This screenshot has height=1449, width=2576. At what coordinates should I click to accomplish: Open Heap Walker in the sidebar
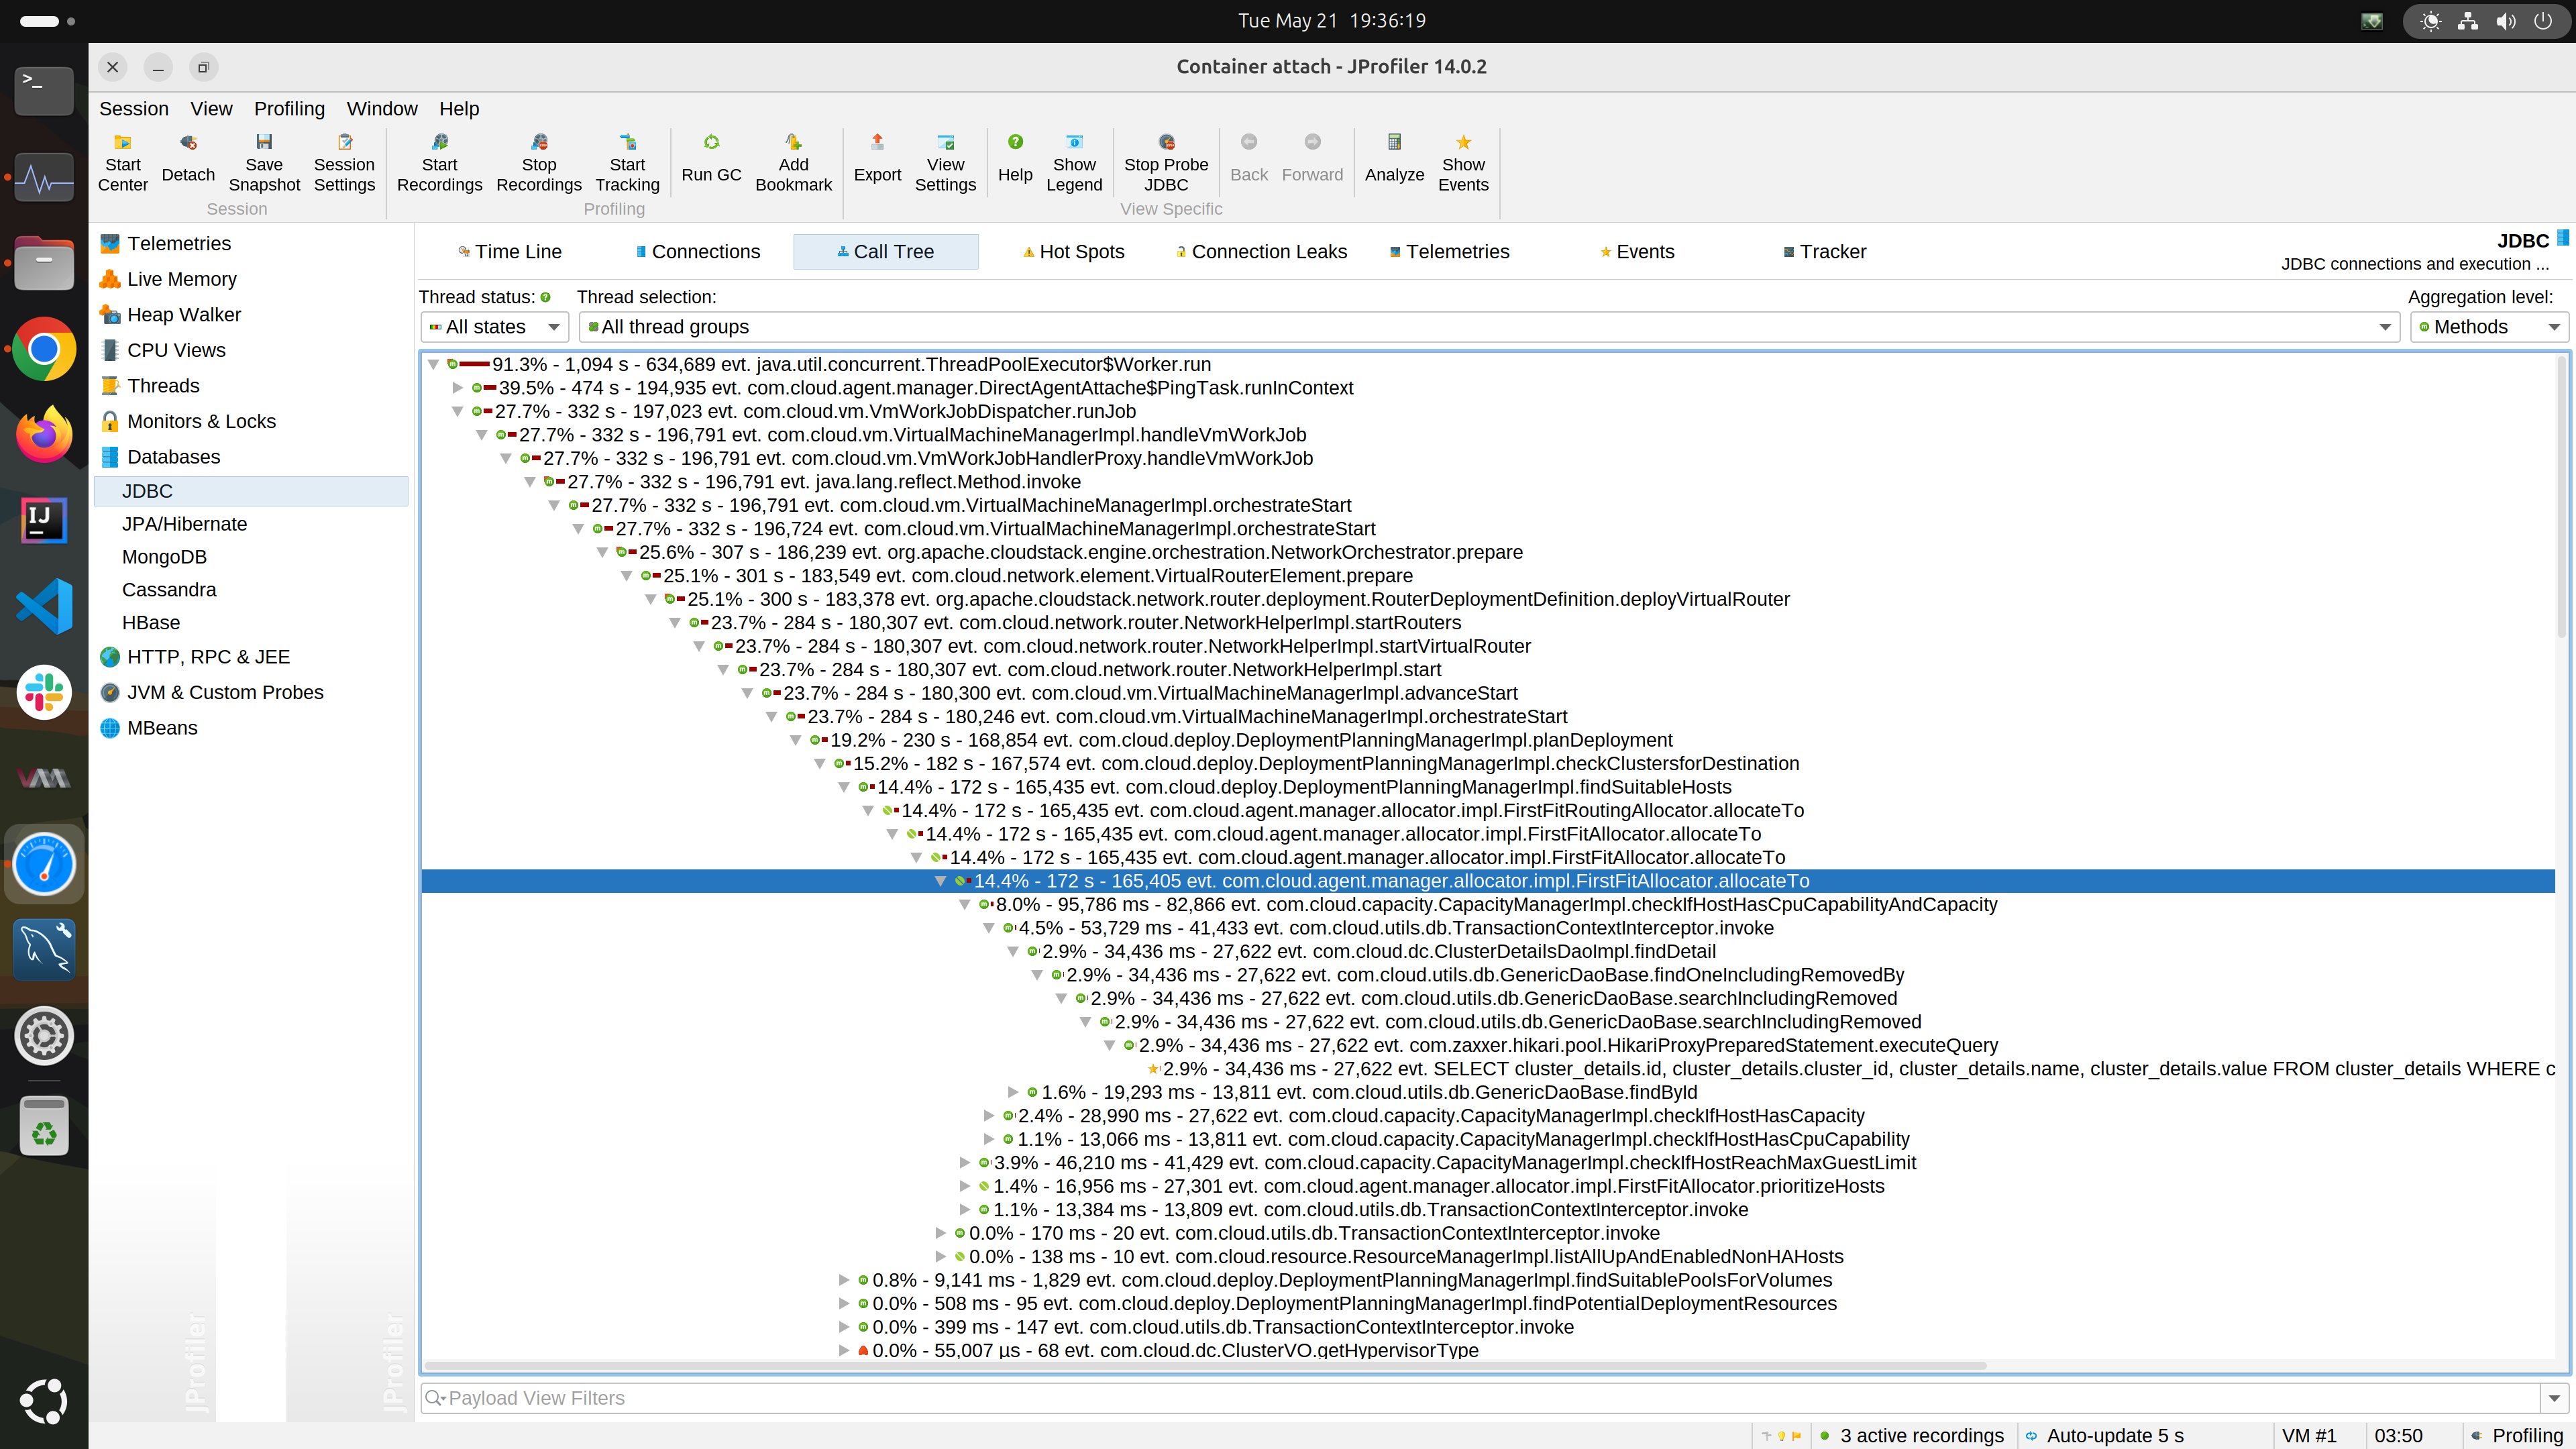click(184, 315)
